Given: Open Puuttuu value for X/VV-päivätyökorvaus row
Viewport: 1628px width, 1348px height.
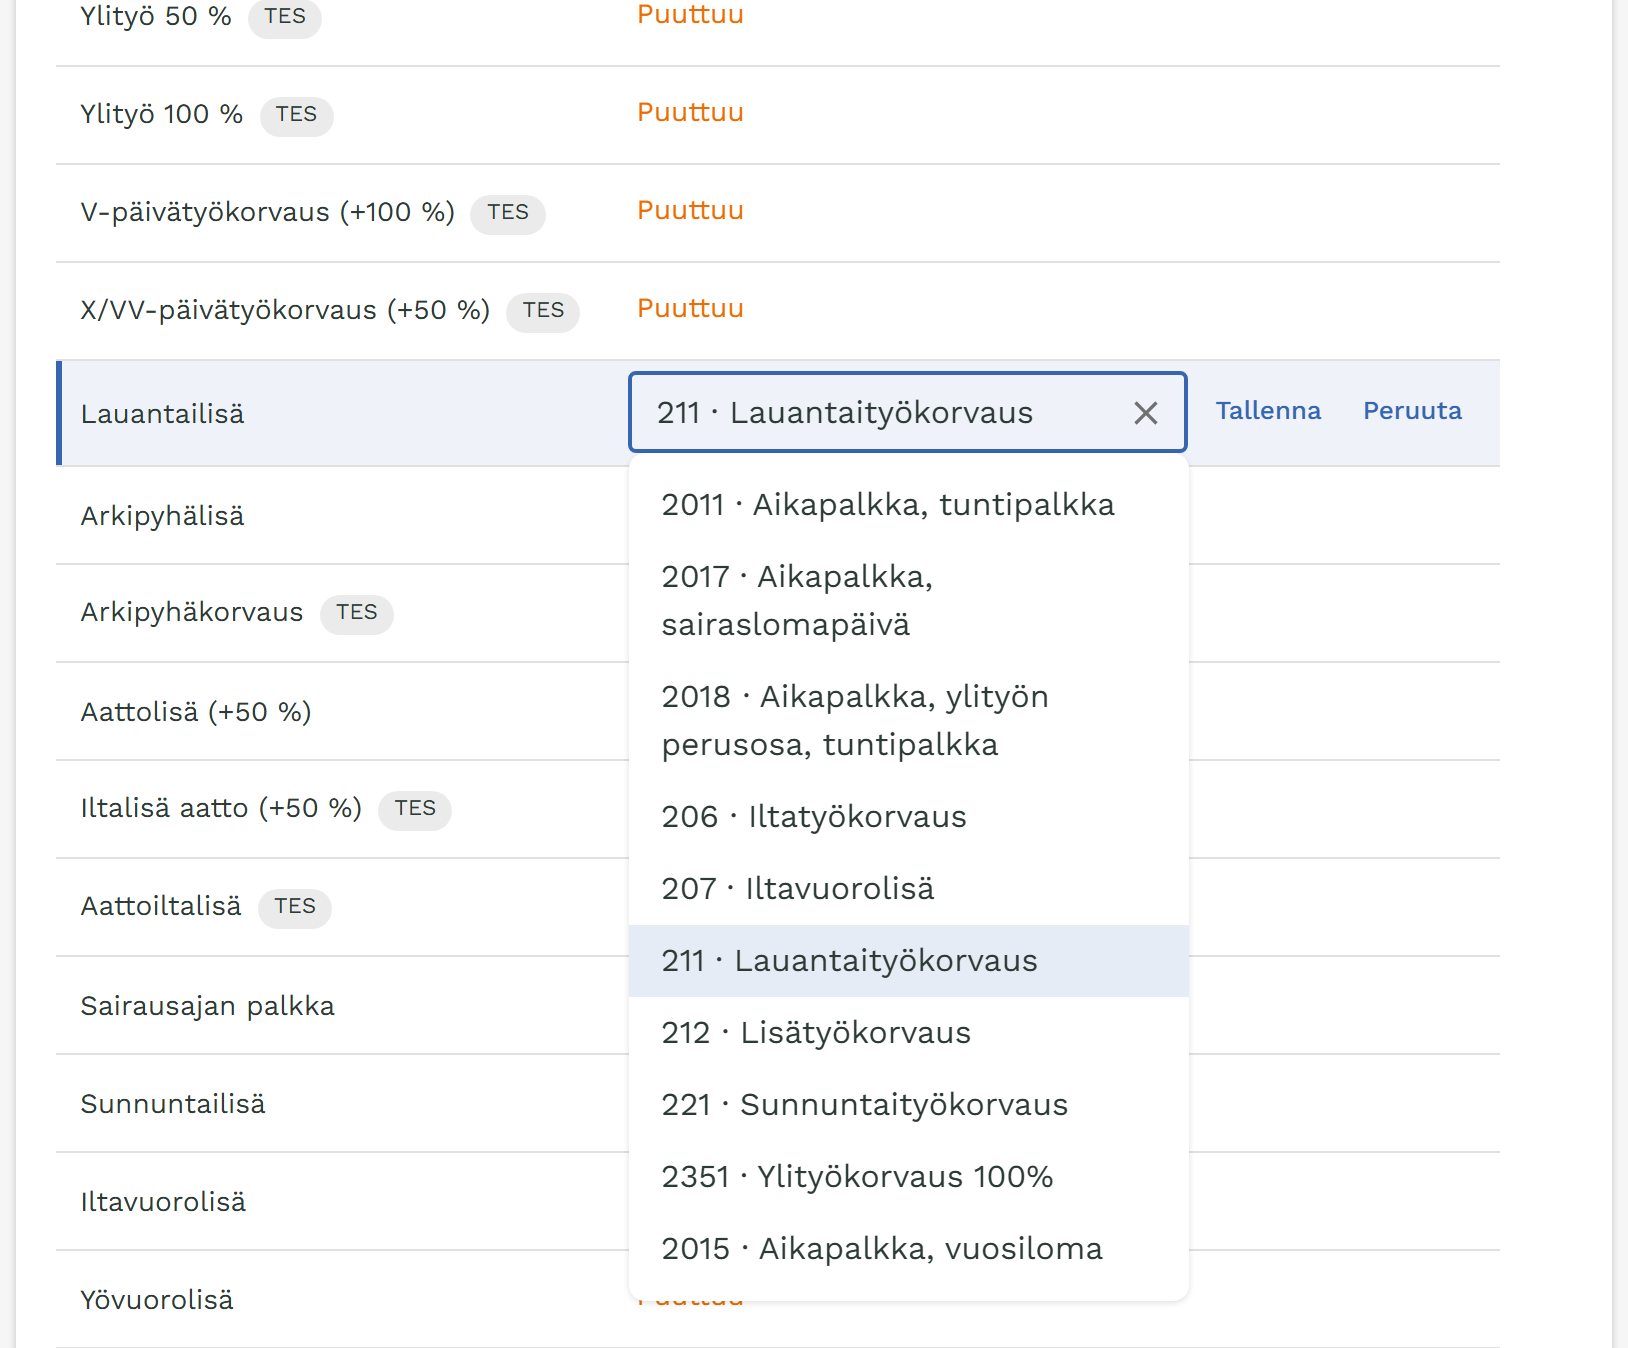Looking at the screenshot, I should (x=690, y=308).
